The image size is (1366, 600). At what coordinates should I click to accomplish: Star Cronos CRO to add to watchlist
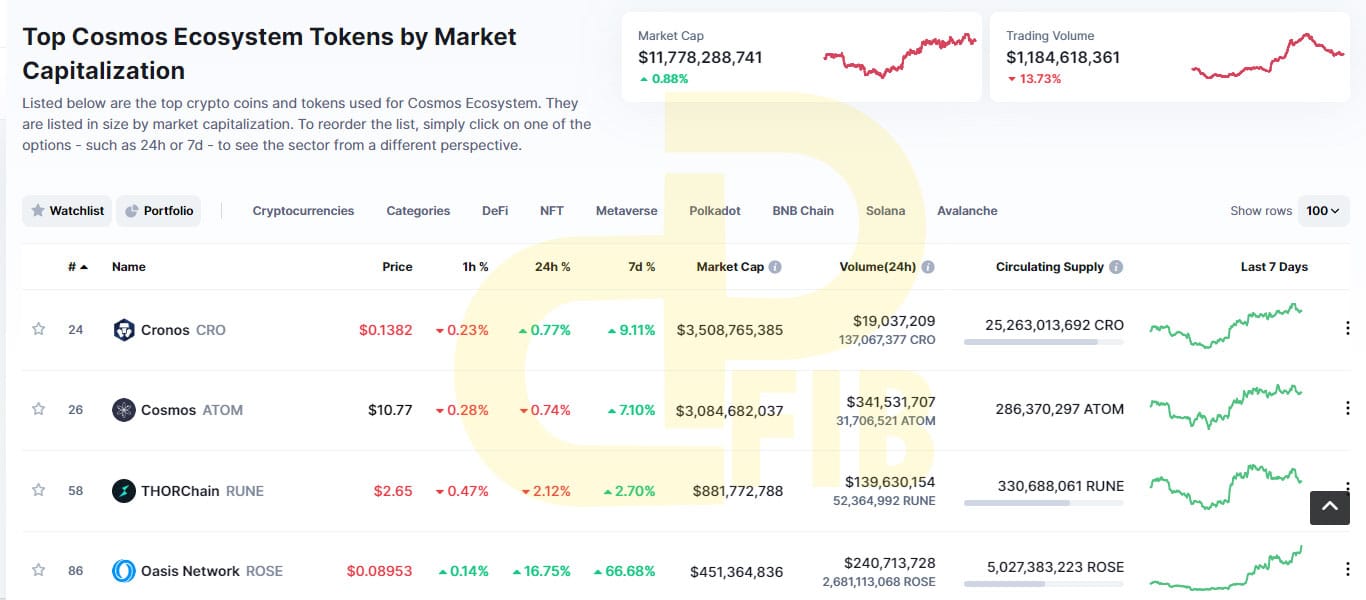click(x=39, y=329)
